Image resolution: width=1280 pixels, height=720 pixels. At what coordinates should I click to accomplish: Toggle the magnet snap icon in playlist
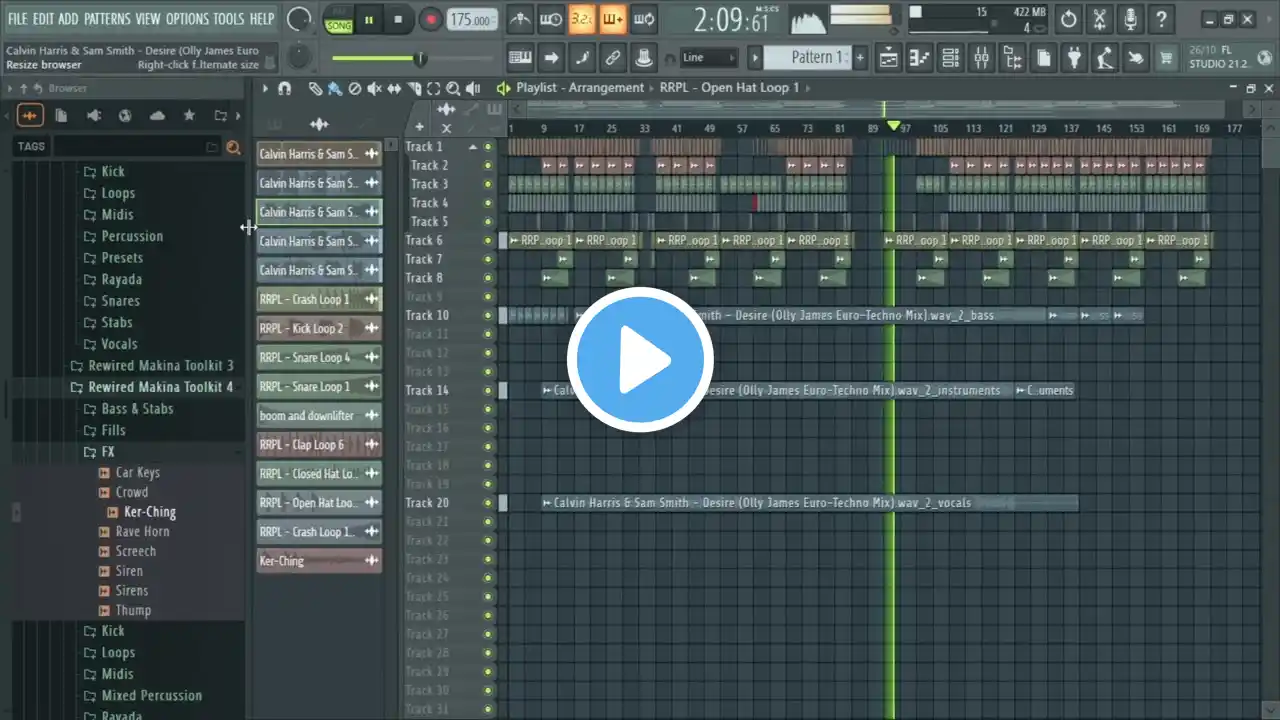tap(285, 89)
